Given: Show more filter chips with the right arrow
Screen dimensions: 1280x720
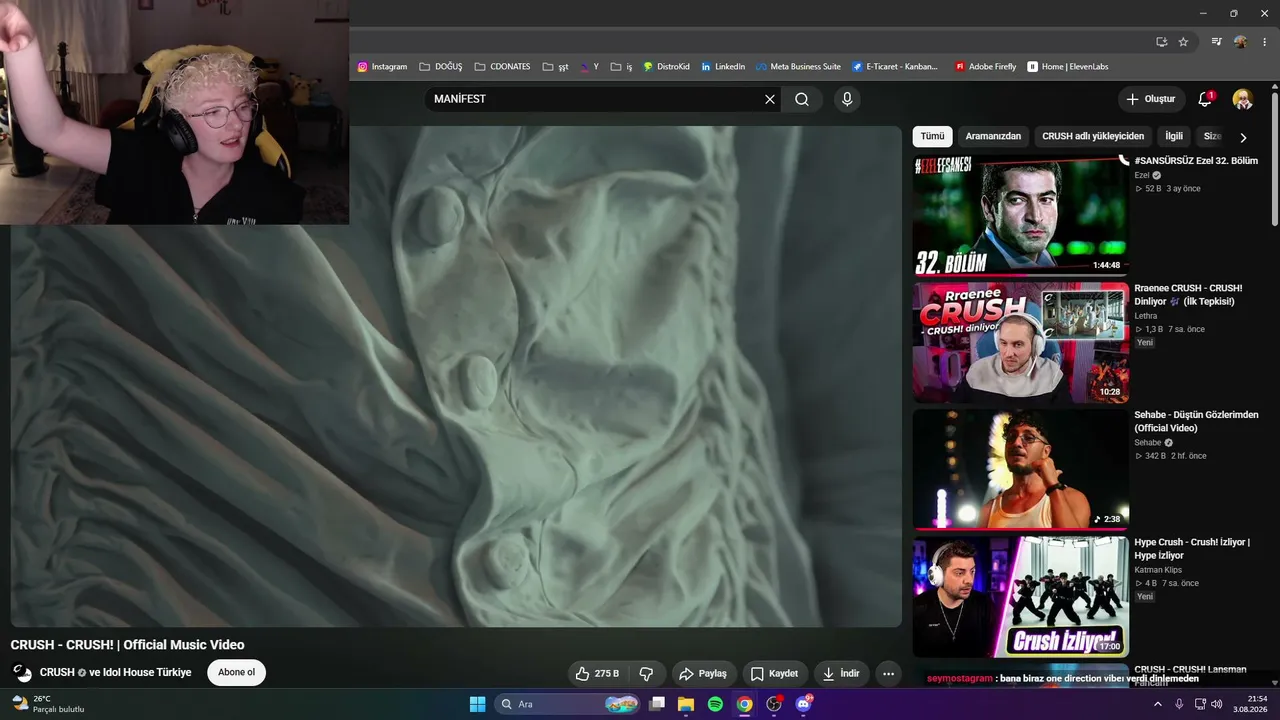Looking at the screenshot, I should point(1243,137).
